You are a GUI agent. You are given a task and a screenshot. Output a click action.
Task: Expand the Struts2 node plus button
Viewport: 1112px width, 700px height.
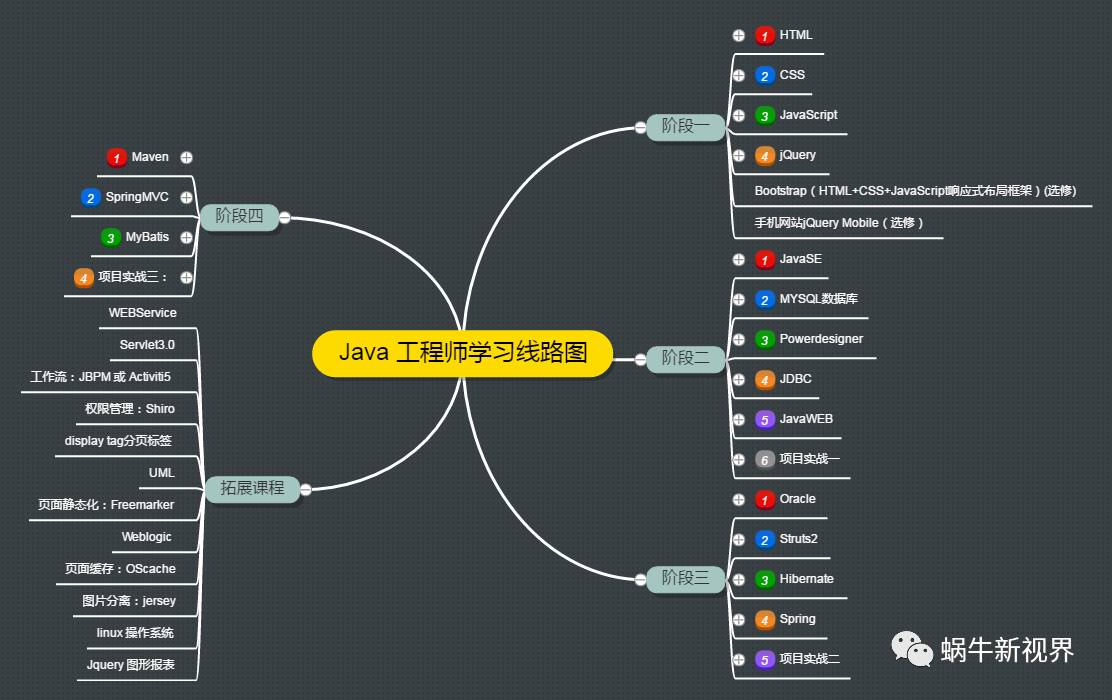[739, 540]
